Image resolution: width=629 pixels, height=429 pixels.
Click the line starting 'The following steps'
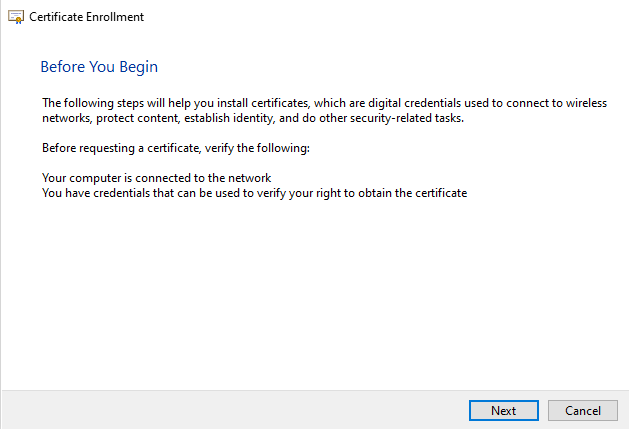coord(325,103)
